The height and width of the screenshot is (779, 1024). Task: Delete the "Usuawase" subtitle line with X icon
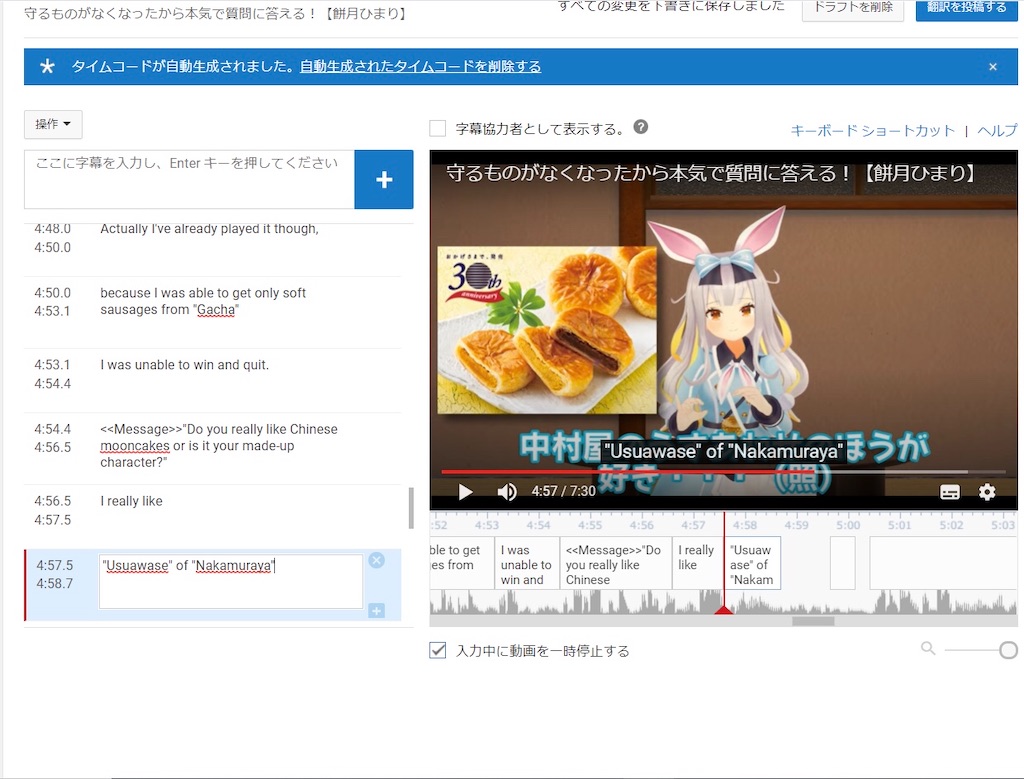click(x=376, y=560)
